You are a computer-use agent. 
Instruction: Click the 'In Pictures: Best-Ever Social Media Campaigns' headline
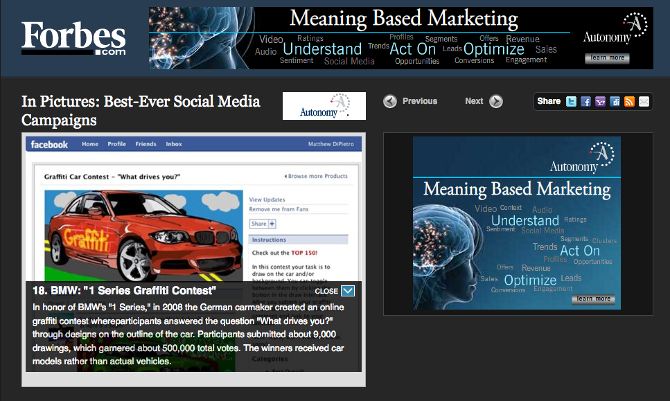point(141,111)
